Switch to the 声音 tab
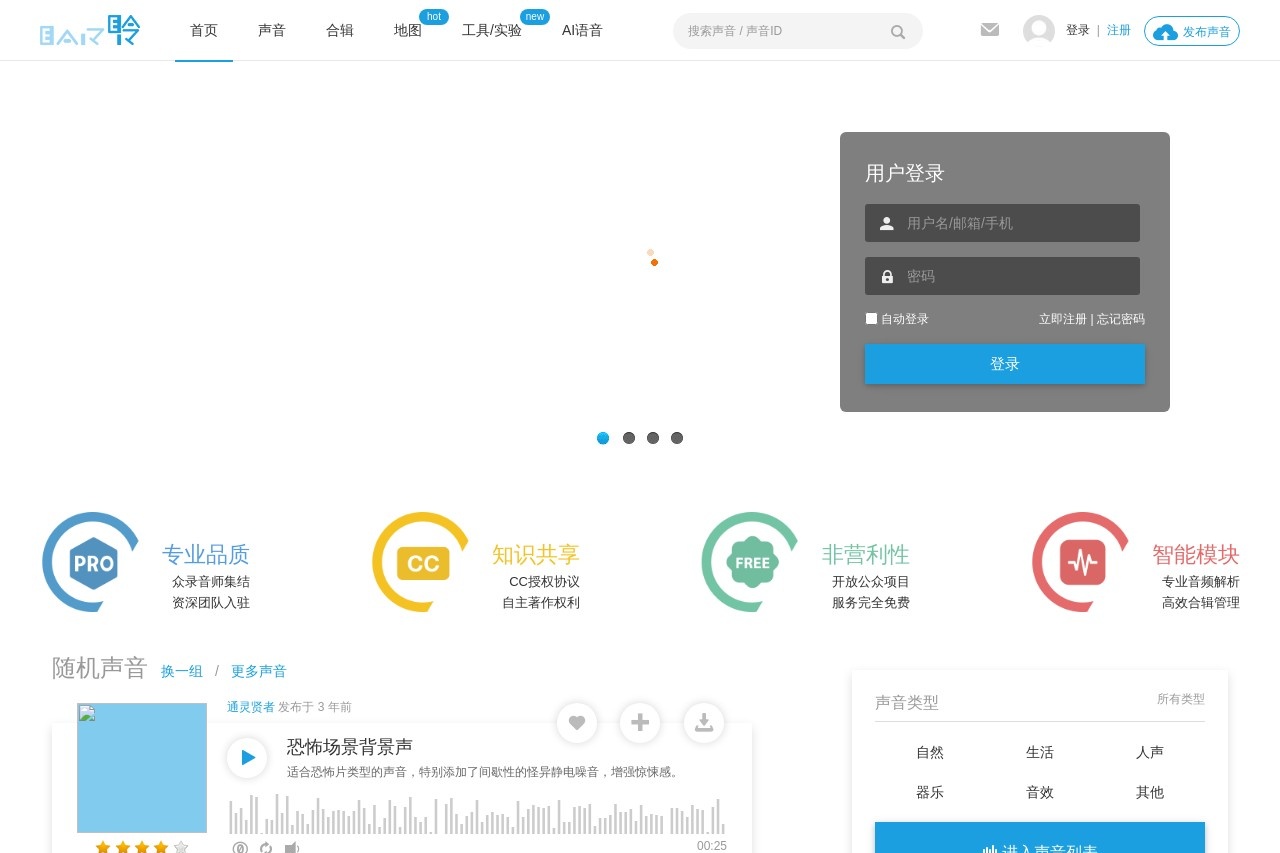This screenshot has height=853, width=1280. tap(272, 30)
